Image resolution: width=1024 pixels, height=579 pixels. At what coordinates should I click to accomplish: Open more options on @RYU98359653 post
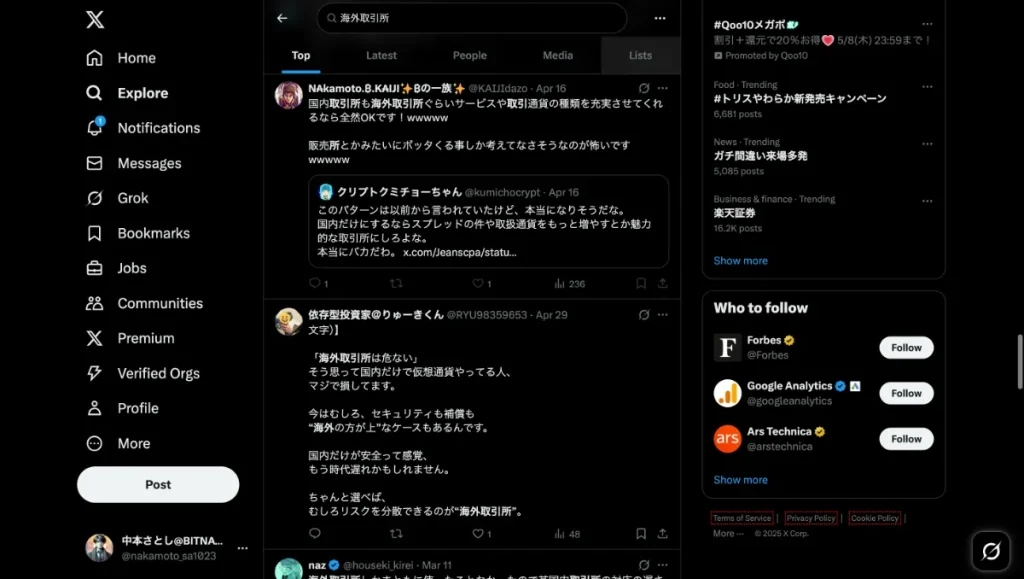(663, 315)
